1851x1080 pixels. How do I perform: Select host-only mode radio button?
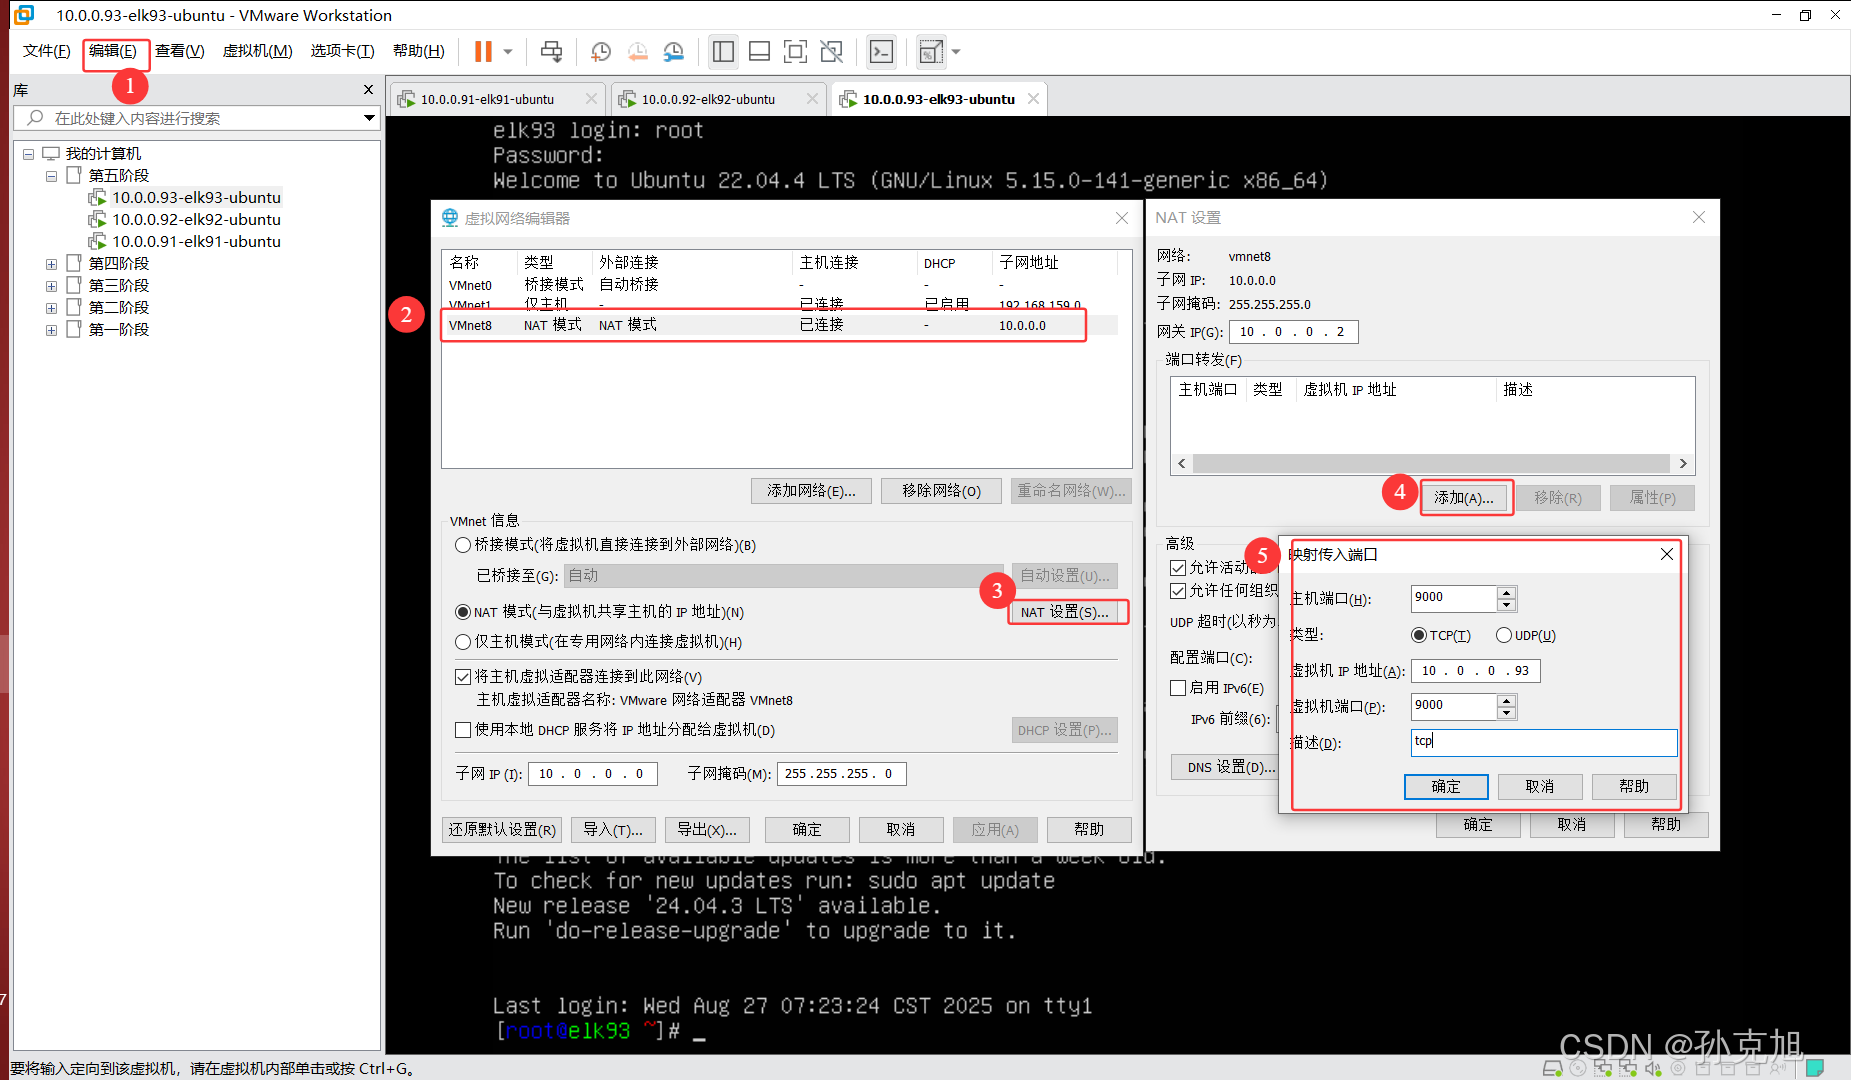pyautogui.click(x=463, y=642)
